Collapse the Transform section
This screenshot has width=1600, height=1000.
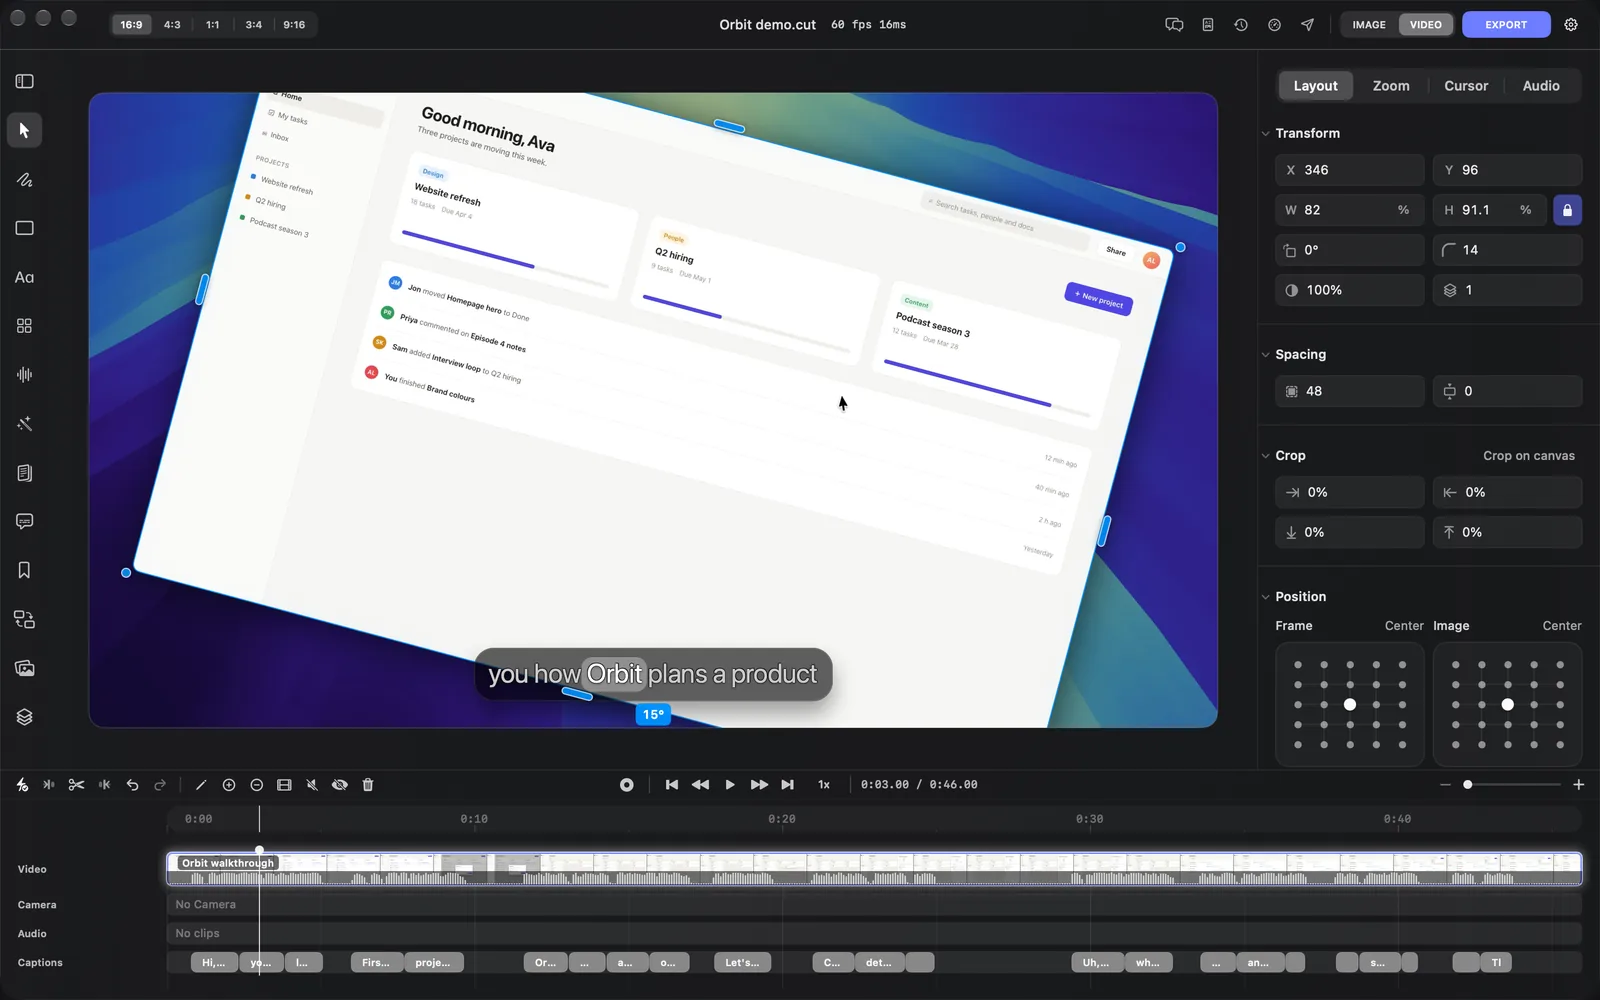pos(1265,133)
